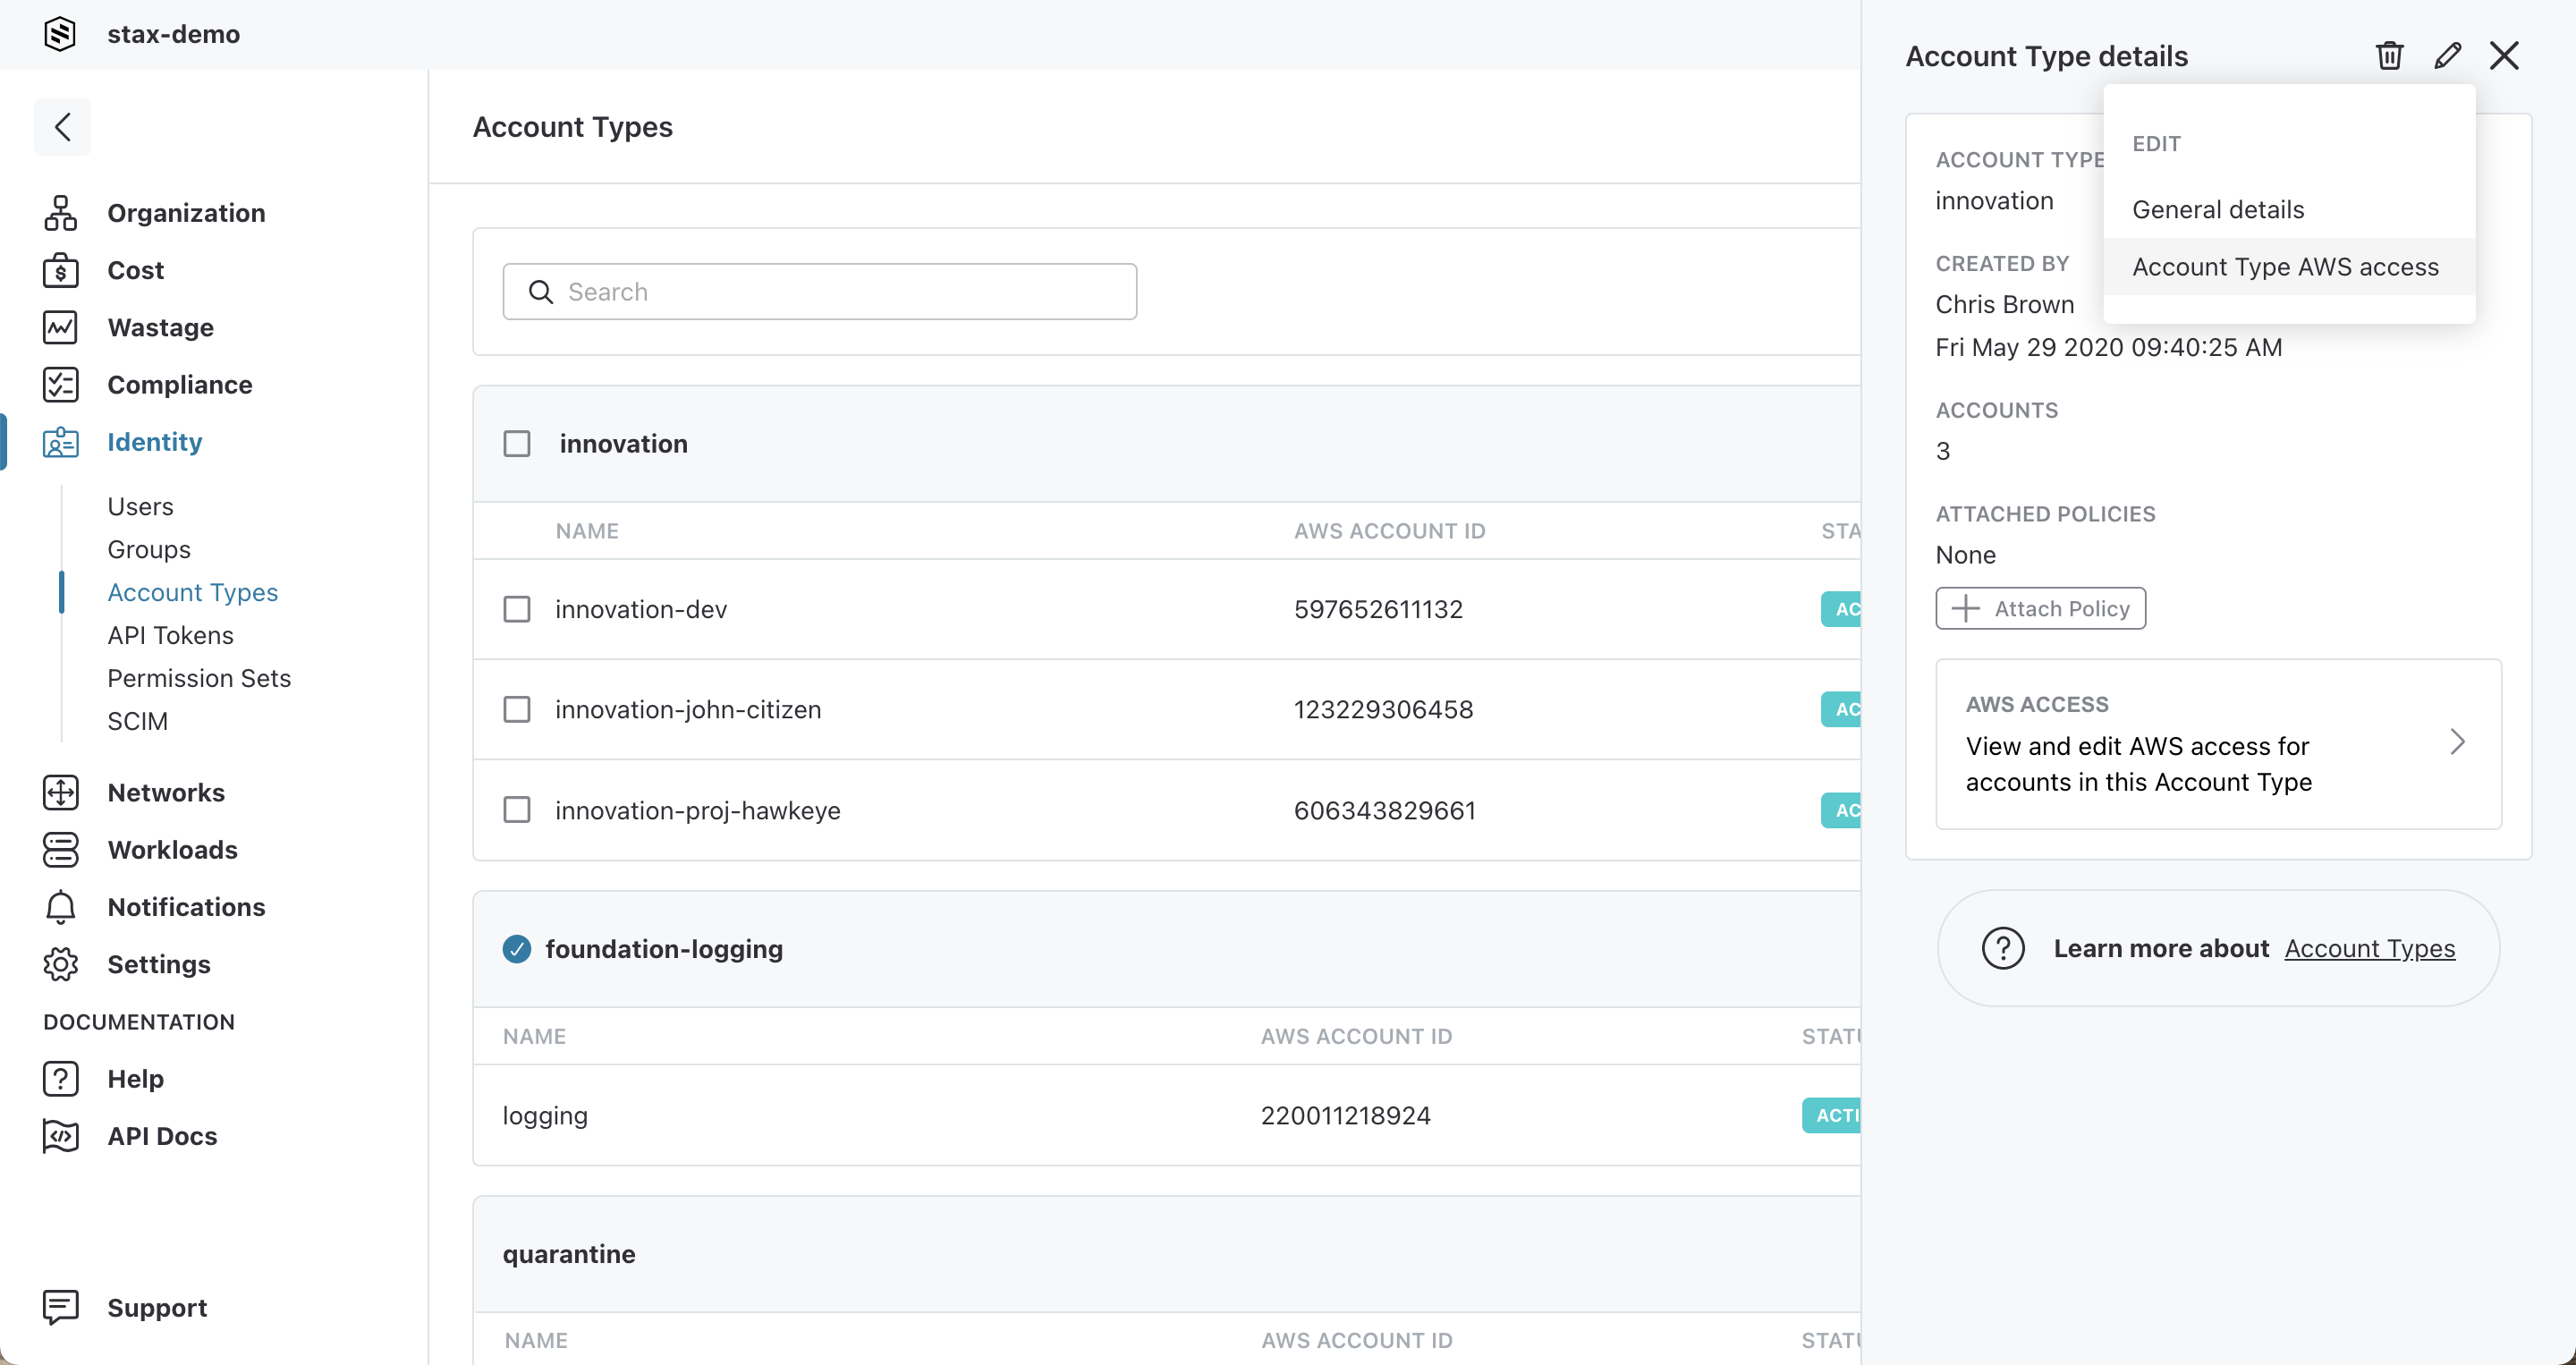
Task: Open the Compliance checklist icon
Action: 60,385
